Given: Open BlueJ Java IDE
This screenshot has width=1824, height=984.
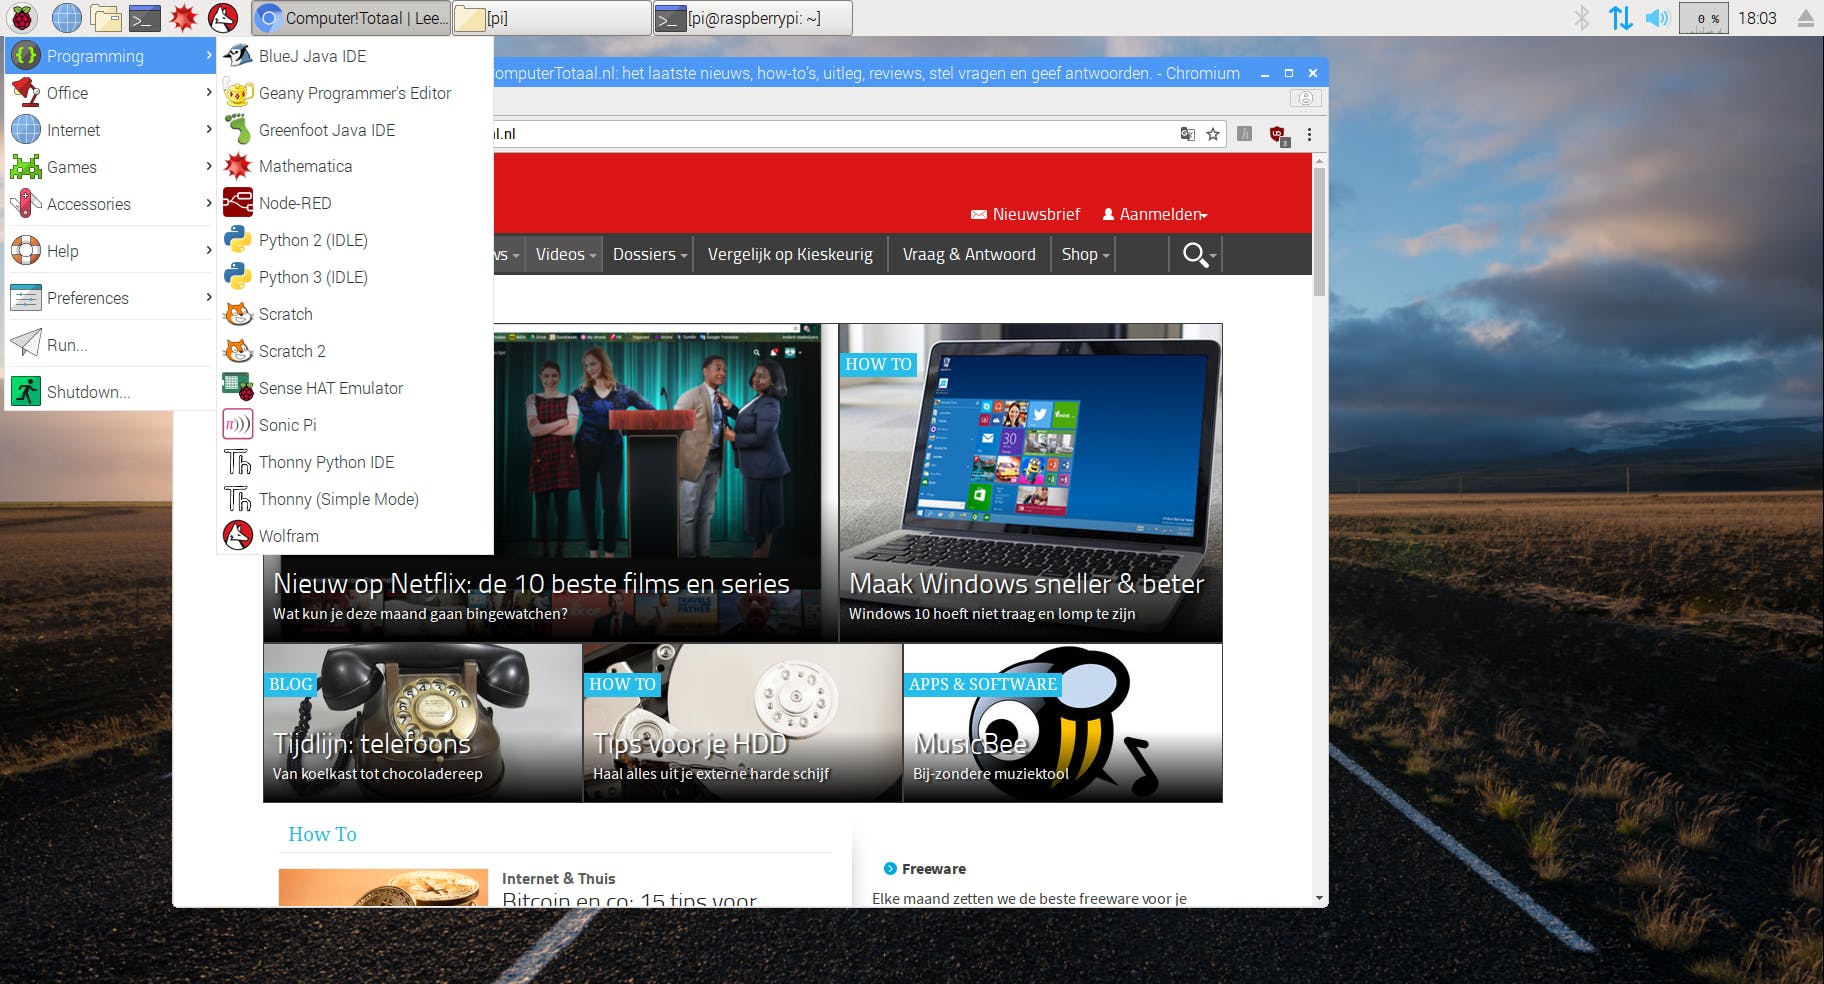Looking at the screenshot, I should [x=355, y=56].
